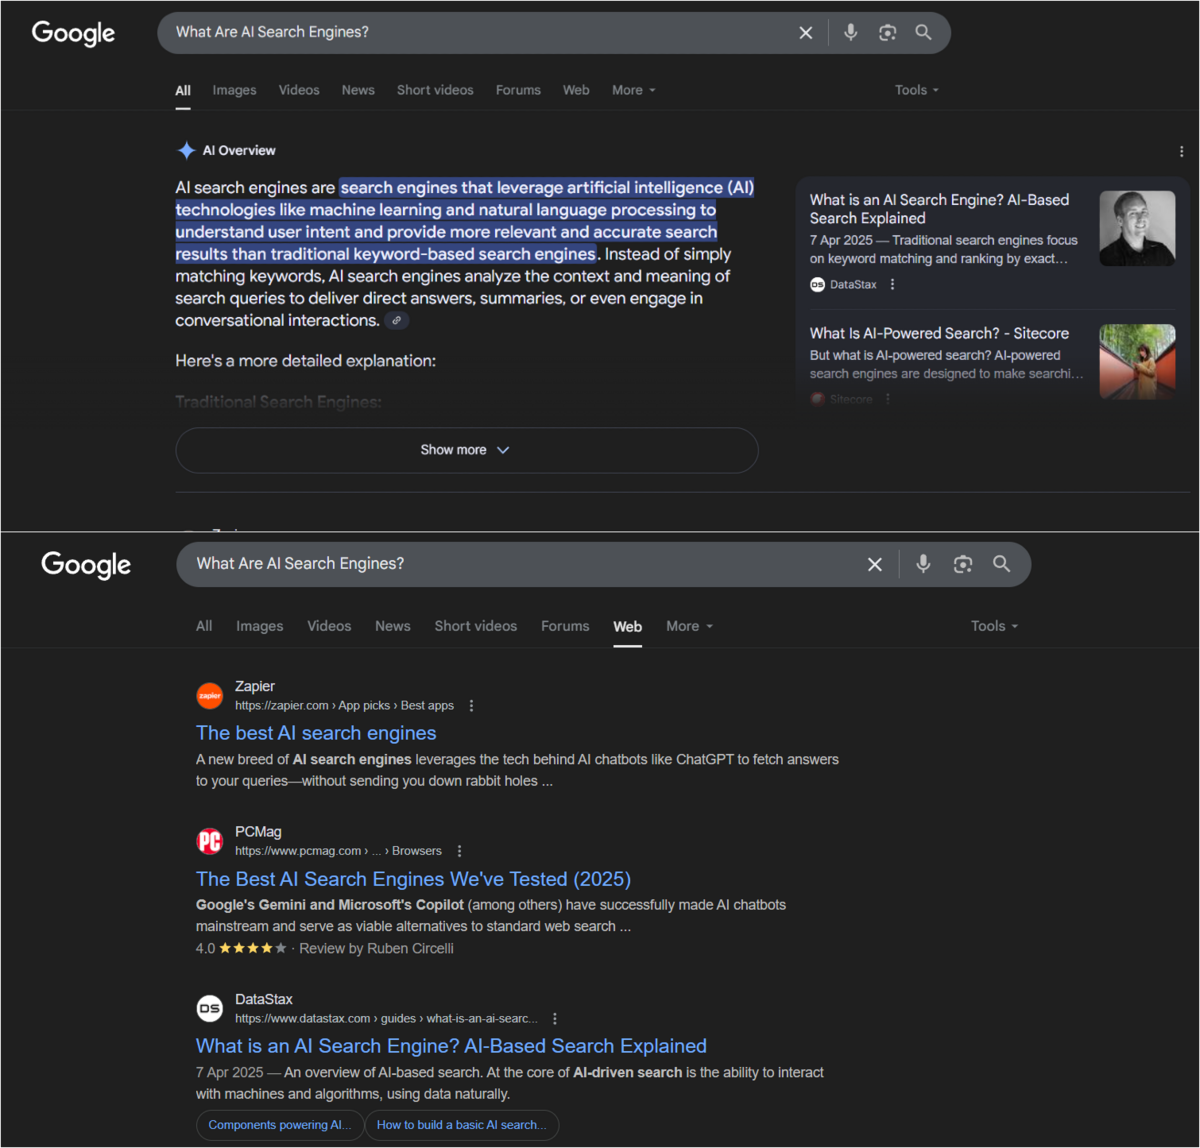The image size is (1200, 1148).
Task: Click the Zapier favicon in the results
Action: pos(210,695)
